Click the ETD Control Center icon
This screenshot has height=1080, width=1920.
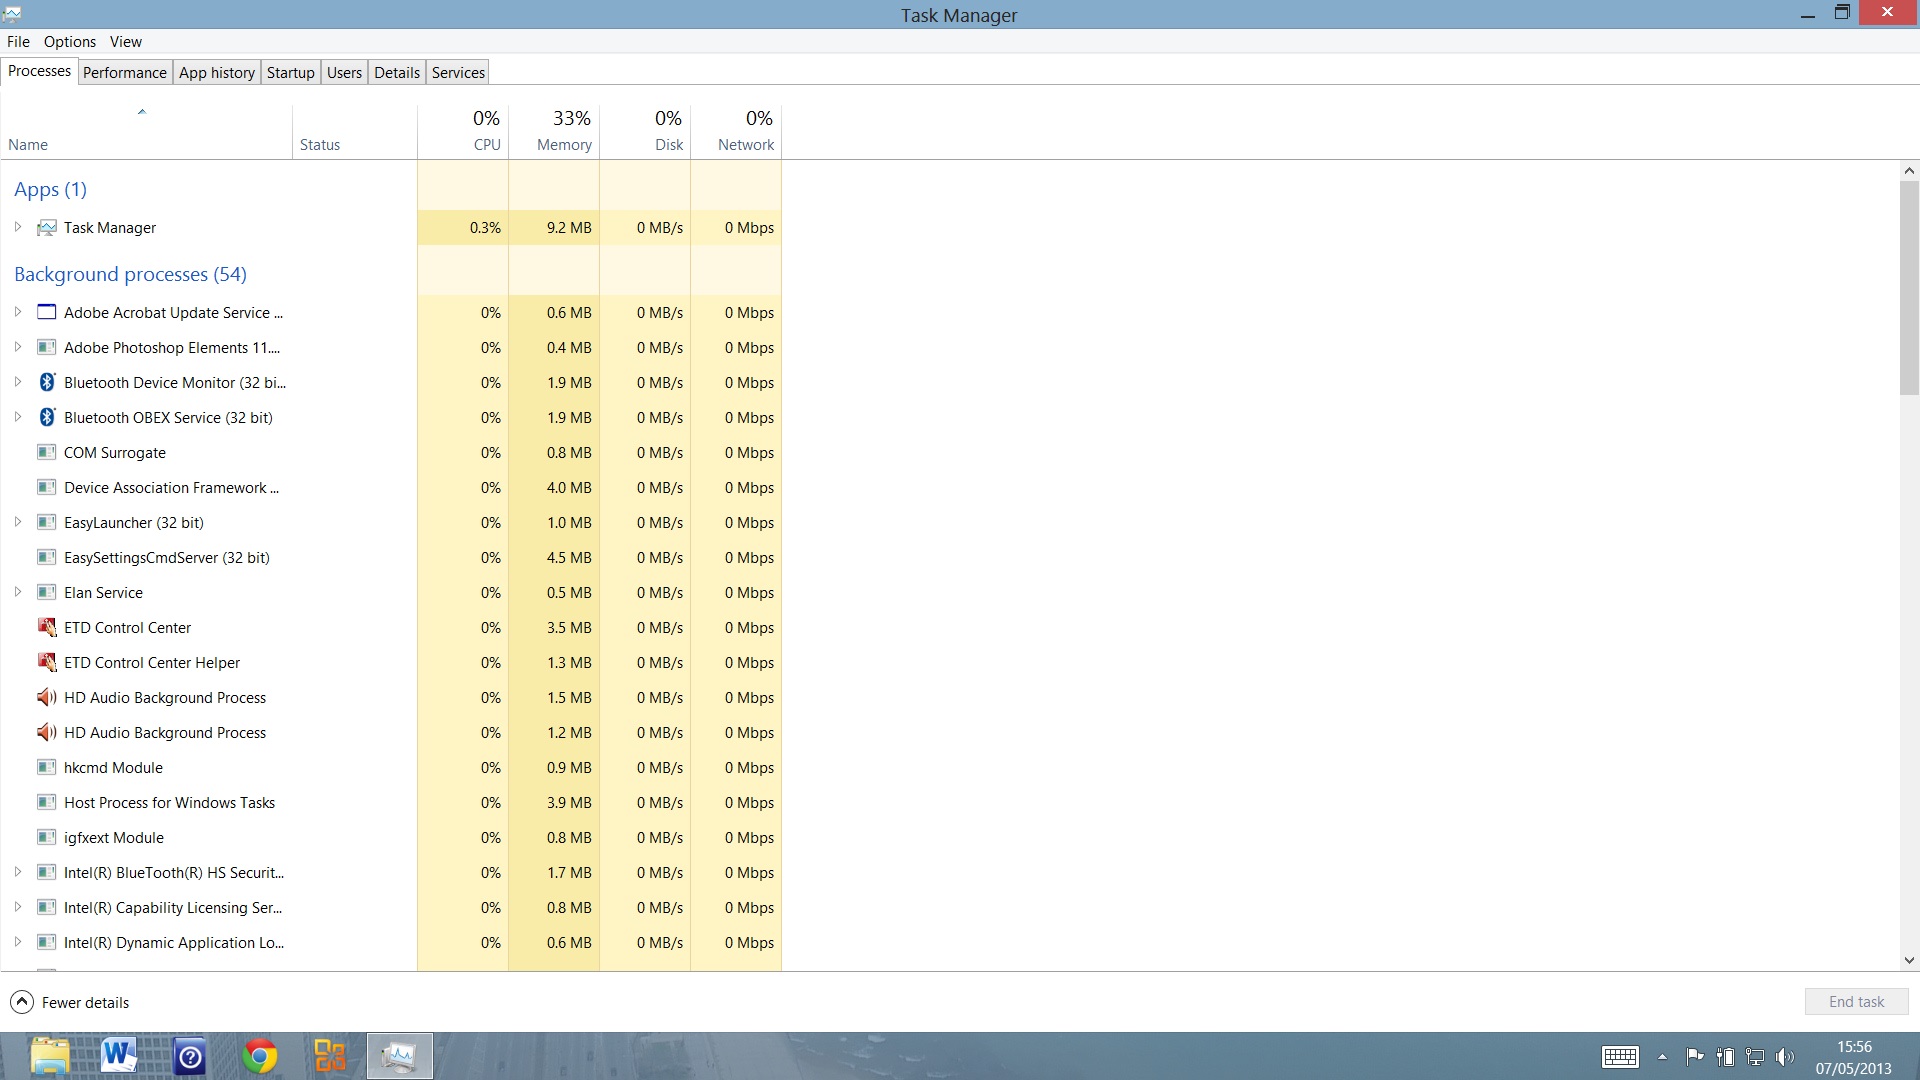click(46, 627)
